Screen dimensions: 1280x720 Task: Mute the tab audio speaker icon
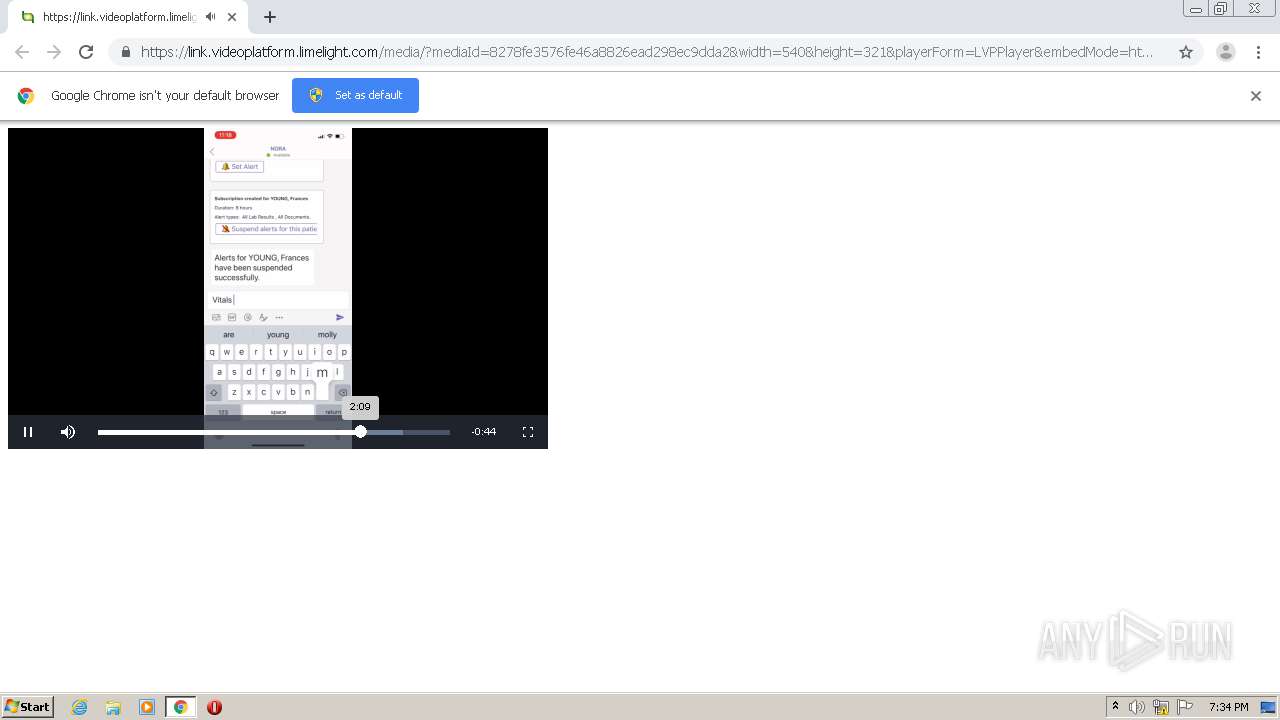[x=210, y=17]
